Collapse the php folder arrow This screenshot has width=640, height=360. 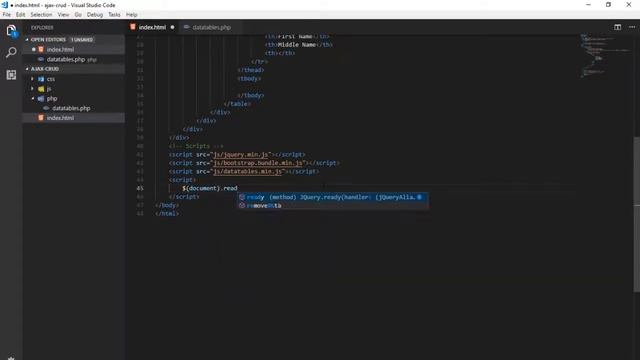click(x=33, y=98)
